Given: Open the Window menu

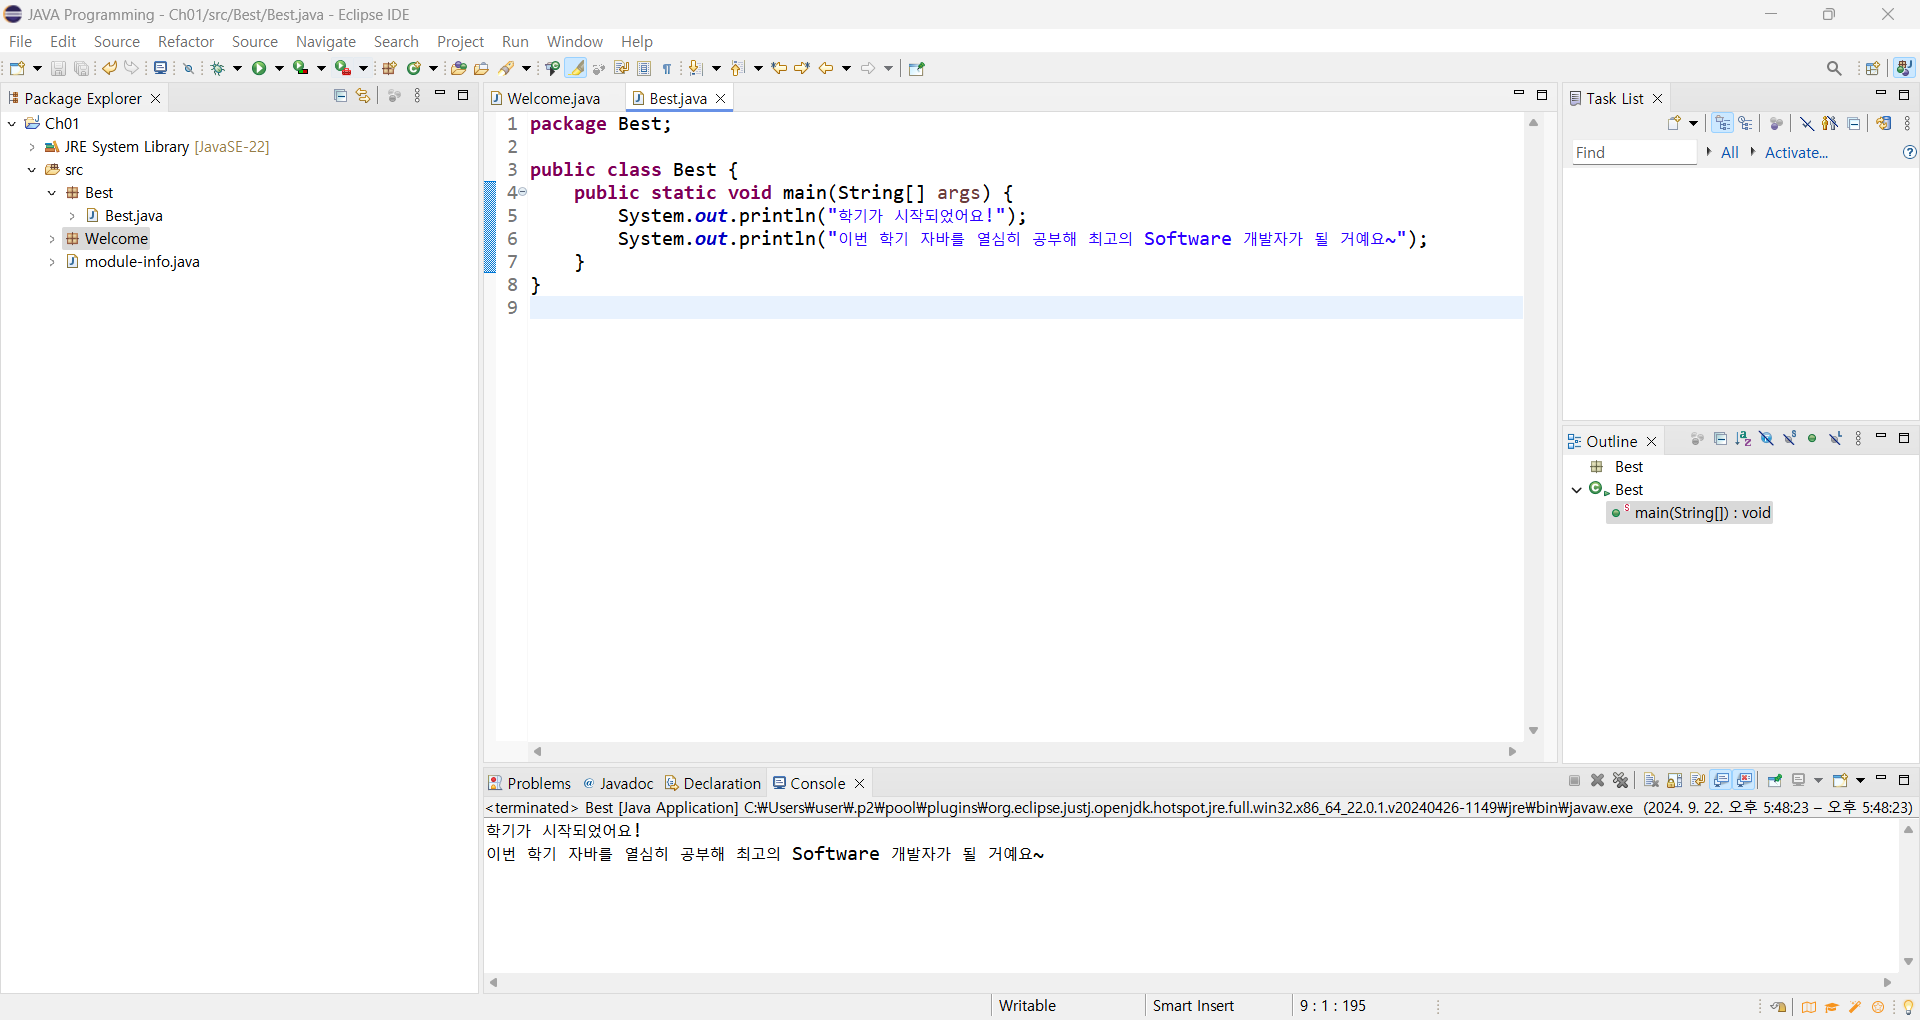Looking at the screenshot, I should click(x=575, y=41).
